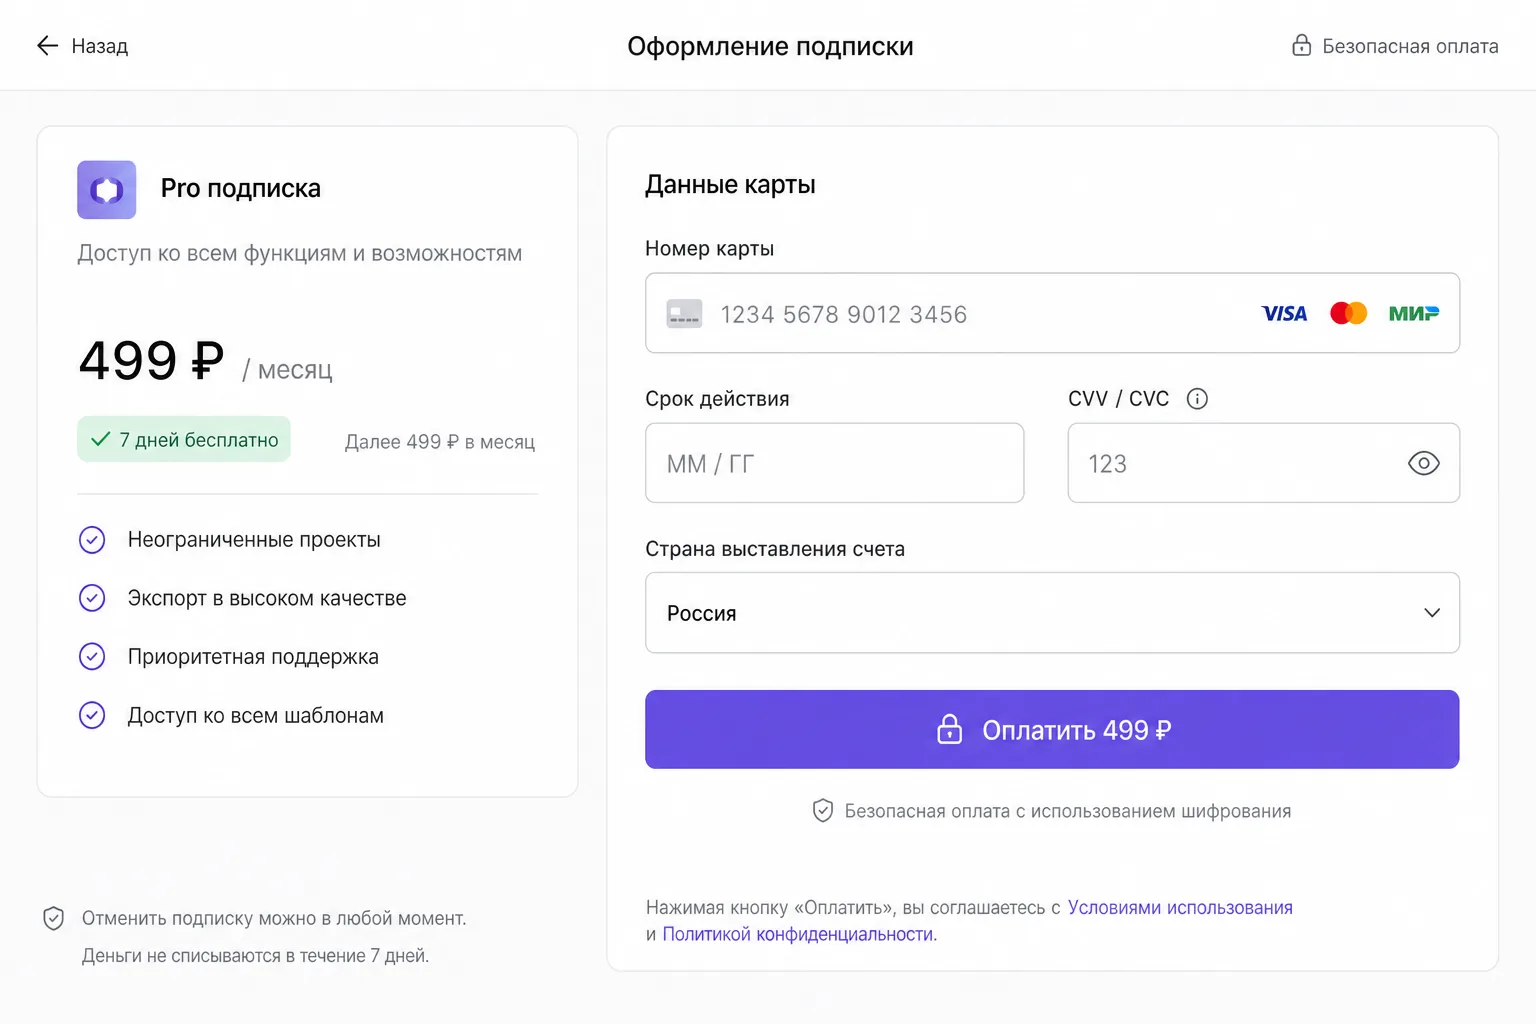Click the shield icon near Отменить подписку notice
This screenshot has width=1536, height=1024.
click(x=54, y=918)
